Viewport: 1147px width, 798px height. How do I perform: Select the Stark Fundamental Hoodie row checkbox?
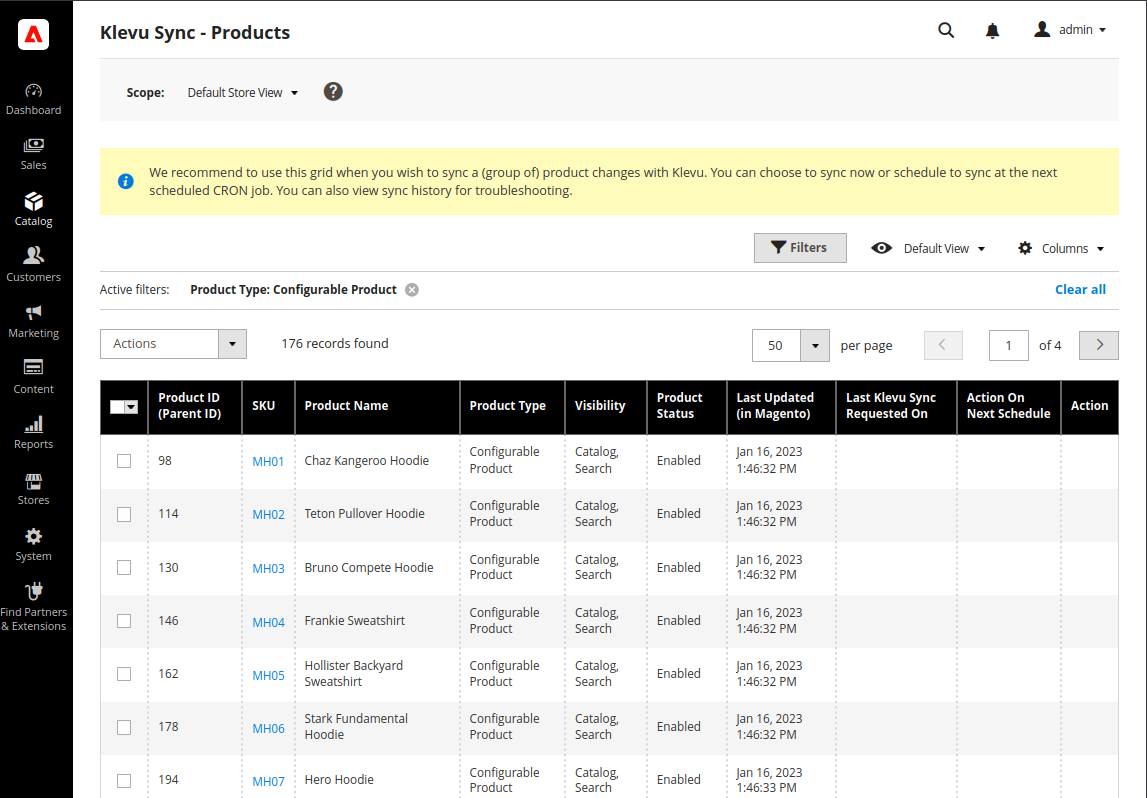[124, 727]
